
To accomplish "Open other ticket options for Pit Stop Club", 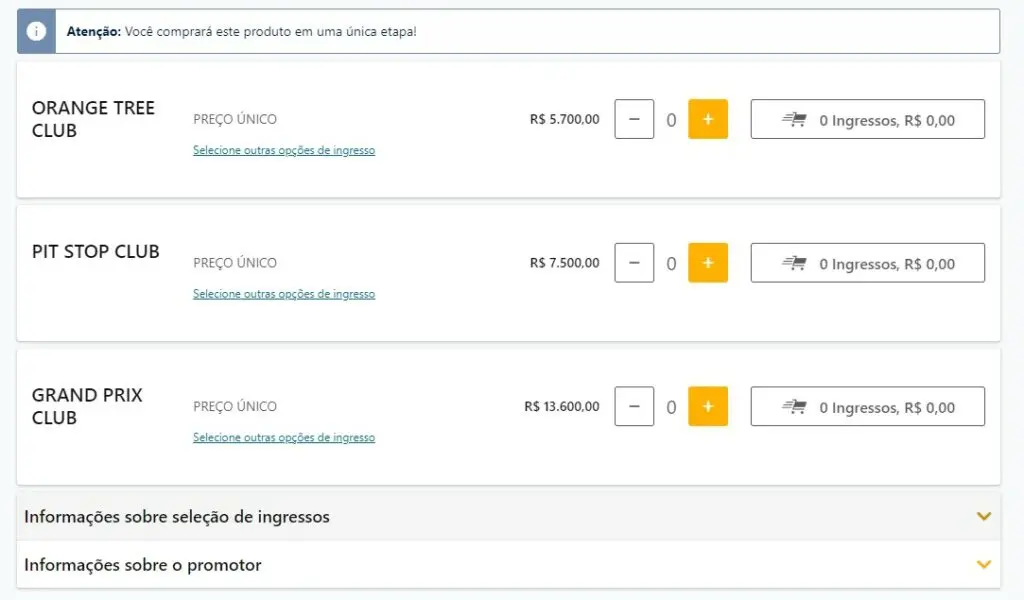I will (x=283, y=294).
